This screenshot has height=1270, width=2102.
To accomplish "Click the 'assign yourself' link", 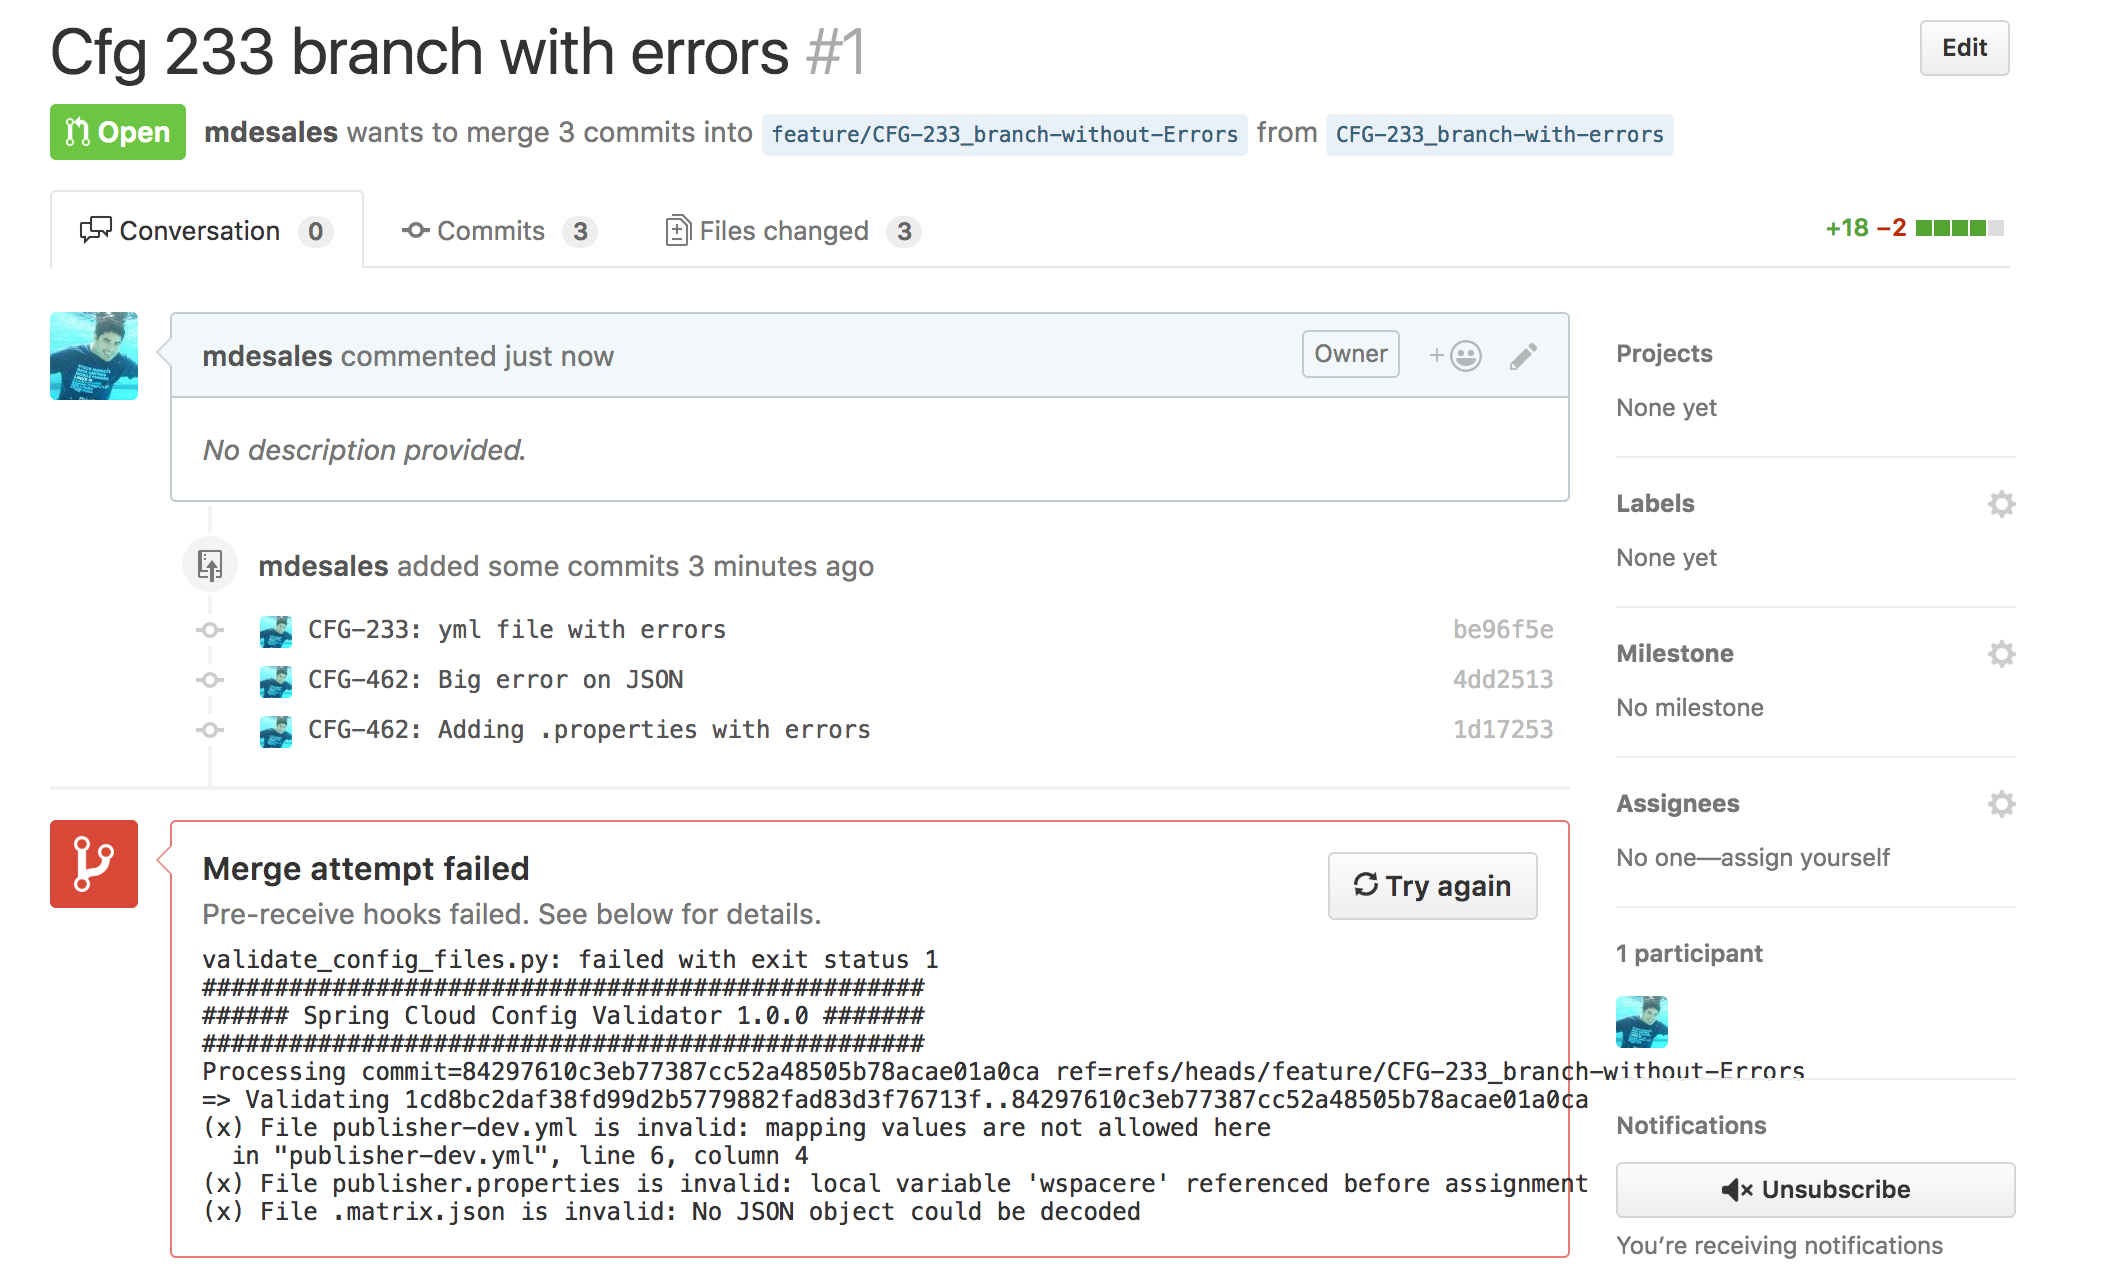I will [x=1804, y=857].
